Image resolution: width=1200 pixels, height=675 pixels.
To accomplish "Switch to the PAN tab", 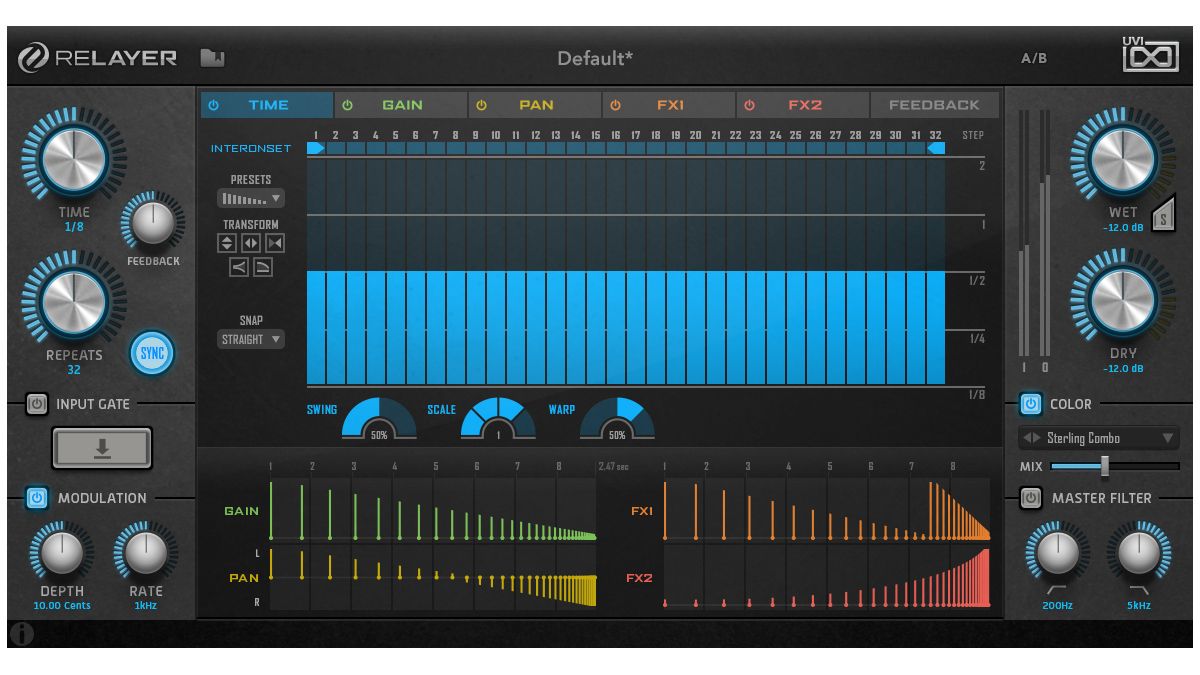I will [535, 105].
